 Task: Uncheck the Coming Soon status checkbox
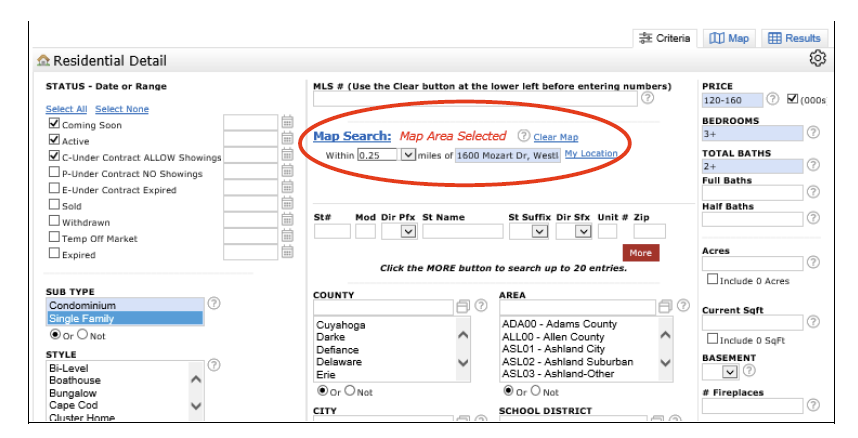(54, 123)
